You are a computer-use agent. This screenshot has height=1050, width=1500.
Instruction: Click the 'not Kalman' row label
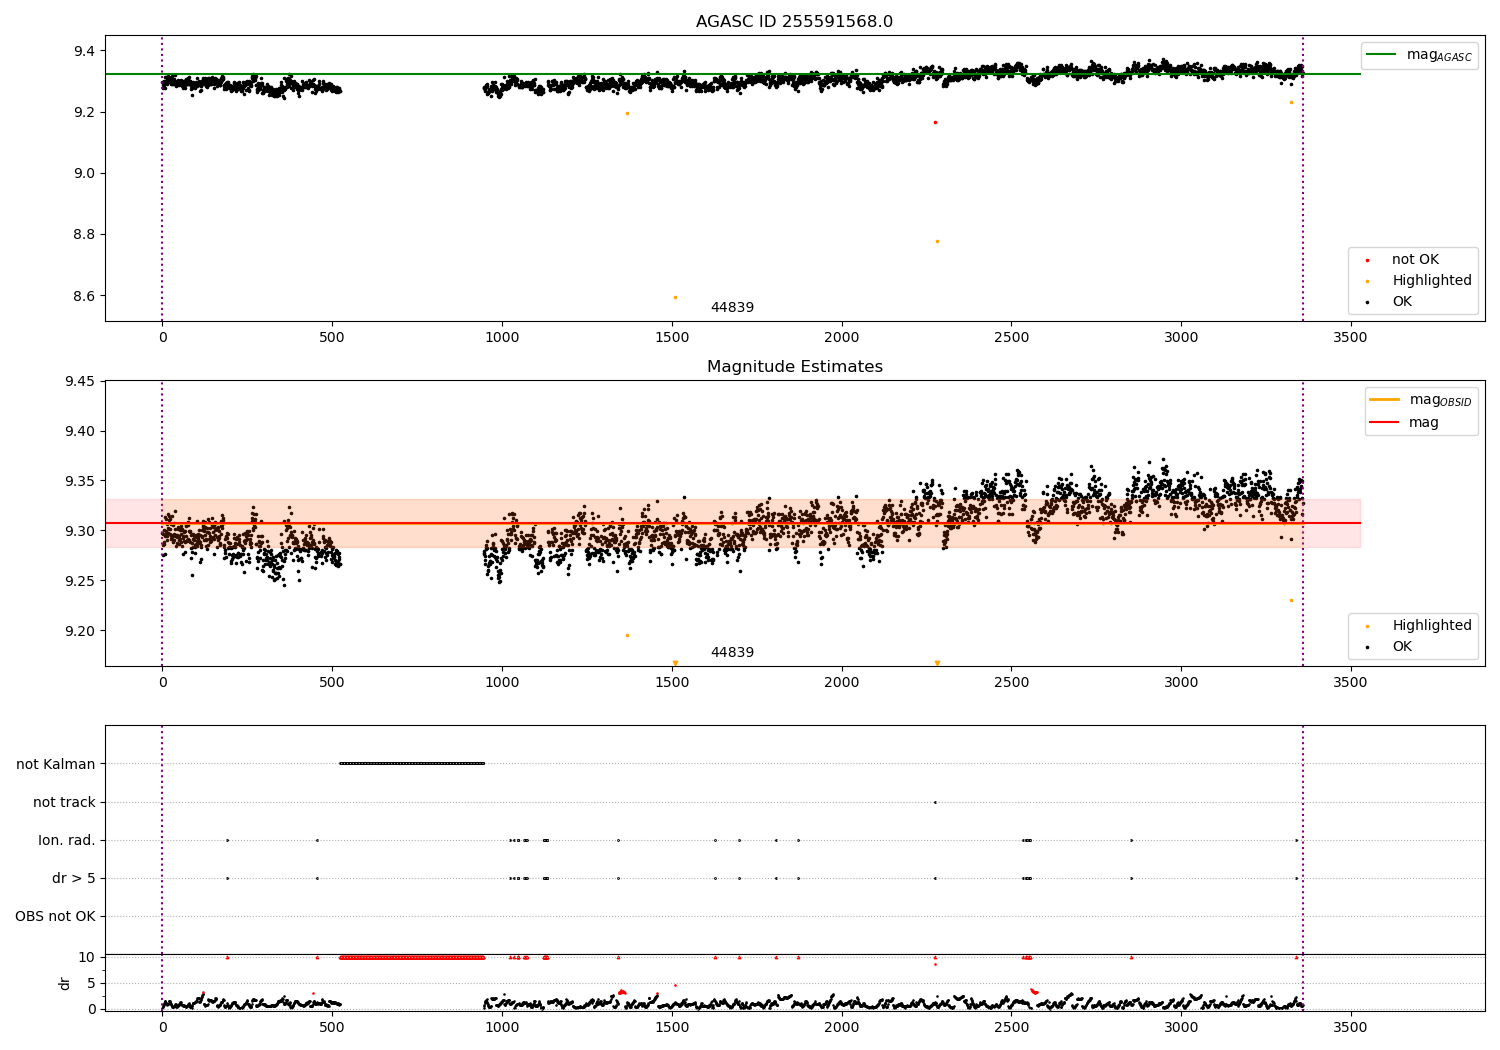click(x=56, y=764)
